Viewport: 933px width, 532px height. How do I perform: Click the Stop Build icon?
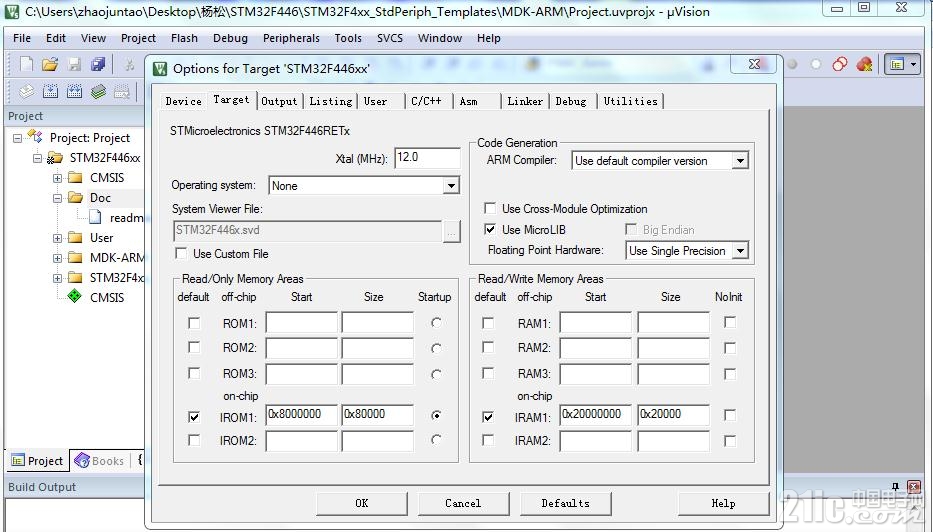pos(121,92)
